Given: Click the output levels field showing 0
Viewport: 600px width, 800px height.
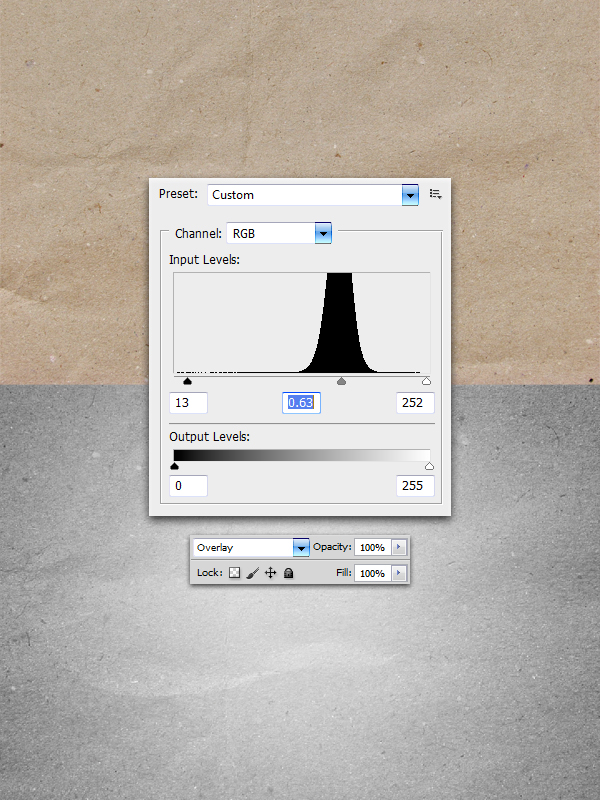Looking at the screenshot, I should (x=188, y=485).
